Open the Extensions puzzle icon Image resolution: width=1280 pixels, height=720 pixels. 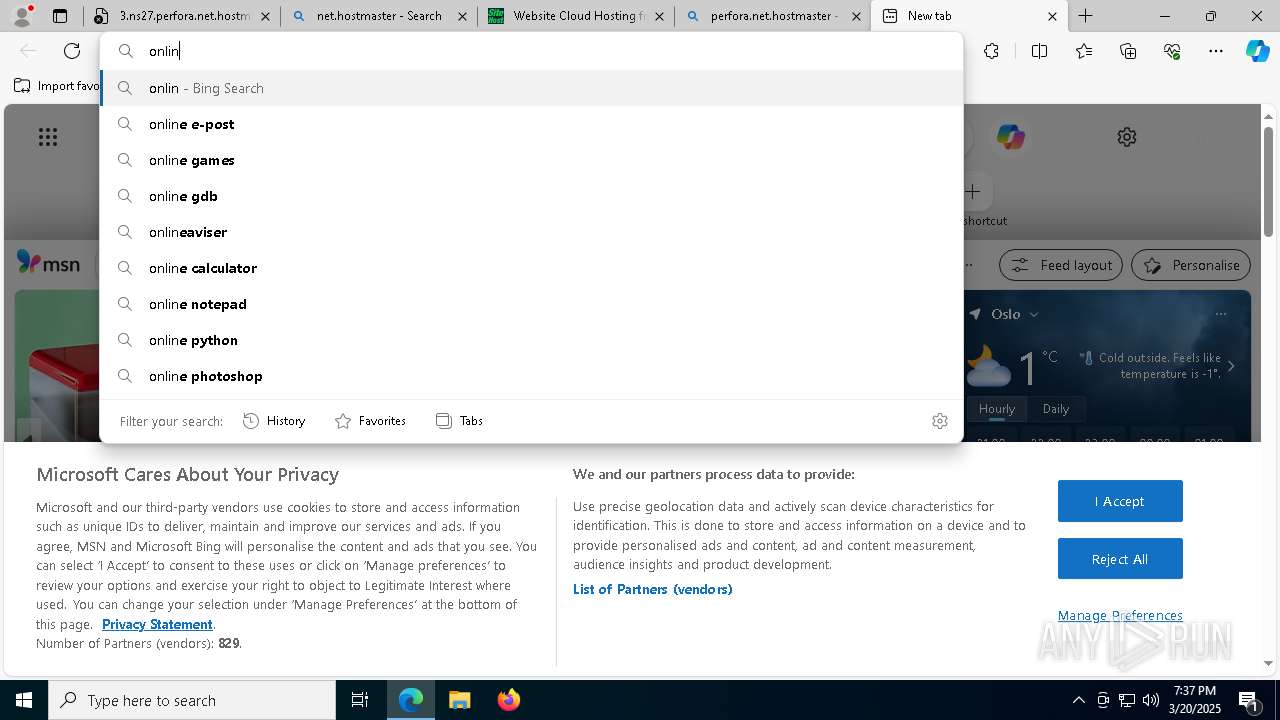click(x=991, y=51)
